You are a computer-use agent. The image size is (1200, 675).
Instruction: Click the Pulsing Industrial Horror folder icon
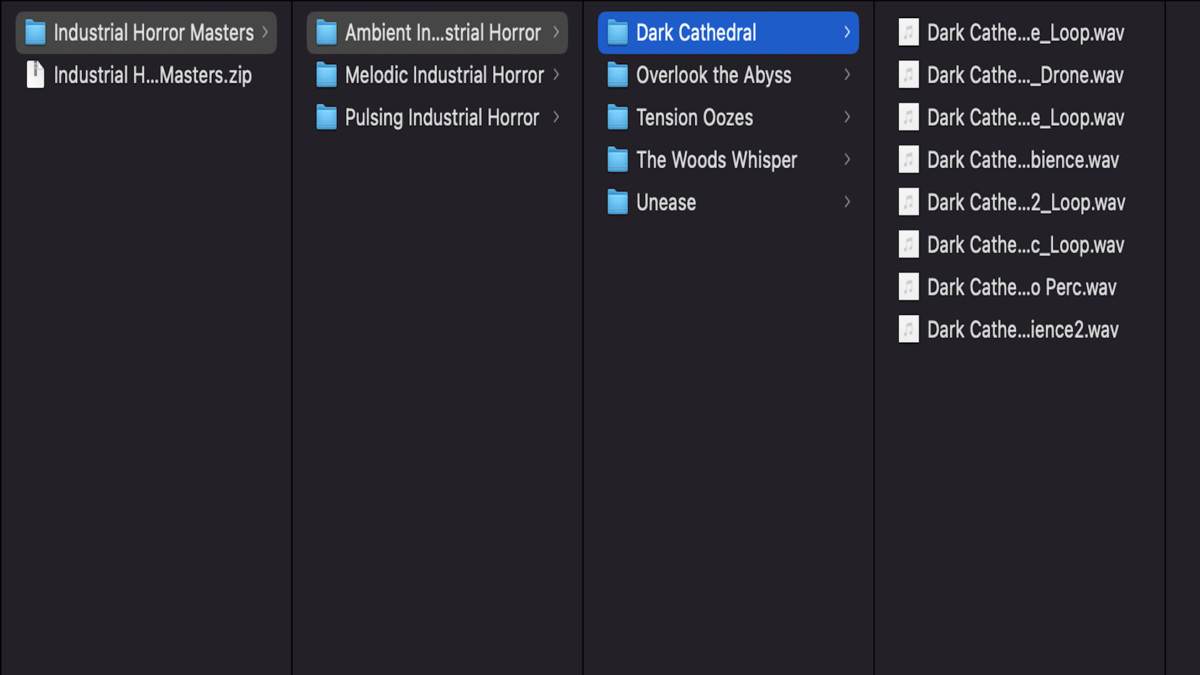point(327,118)
